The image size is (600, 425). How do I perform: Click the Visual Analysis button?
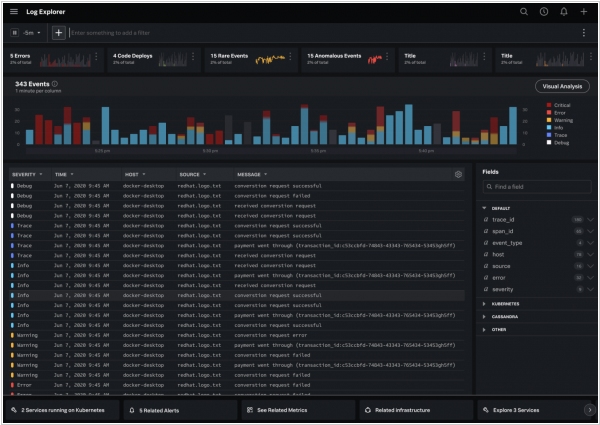pyautogui.click(x=561, y=87)
